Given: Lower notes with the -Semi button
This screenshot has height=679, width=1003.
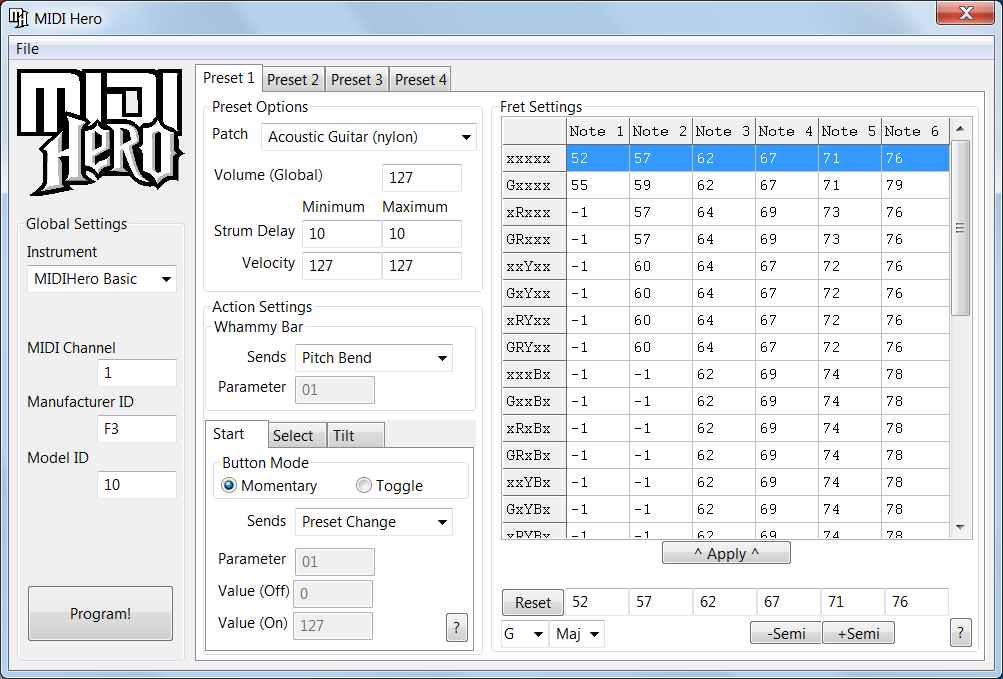Looking at the screenshot, I should coord(786,634).
